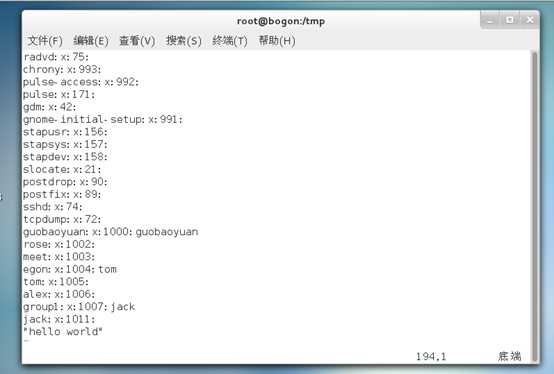Click the guobaoyuan: x: 1000: line

[x=111, y=232]
